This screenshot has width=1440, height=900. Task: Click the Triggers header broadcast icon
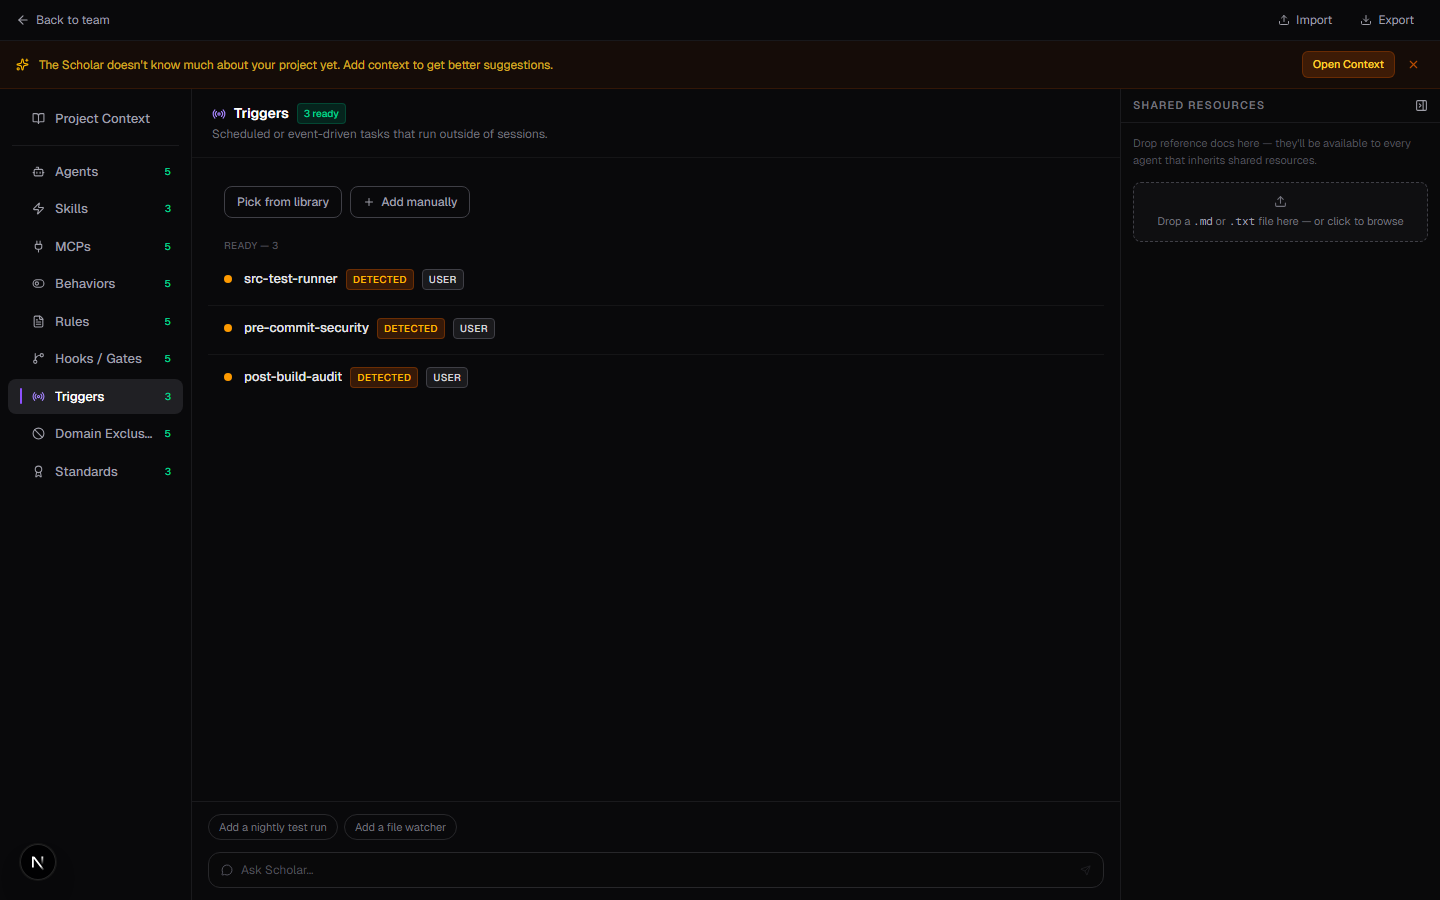point(219,114)
